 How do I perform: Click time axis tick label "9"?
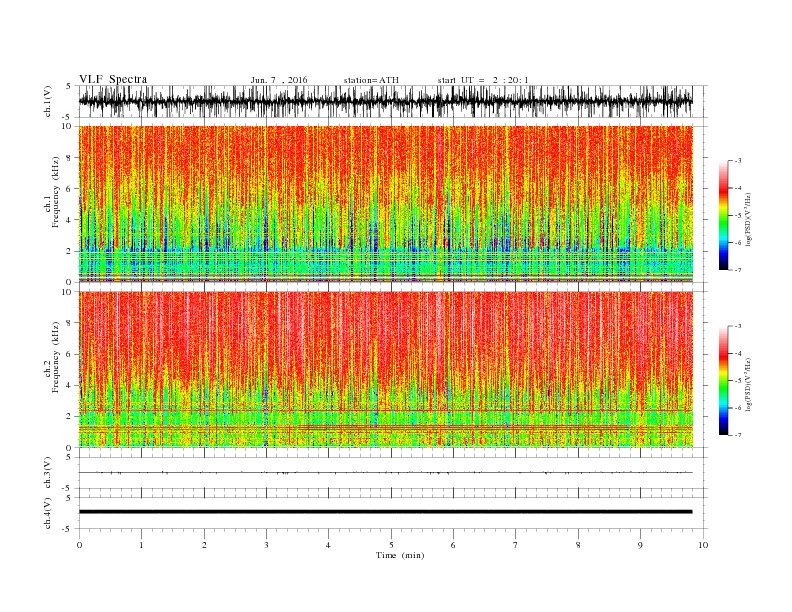[x=640, y=545]
